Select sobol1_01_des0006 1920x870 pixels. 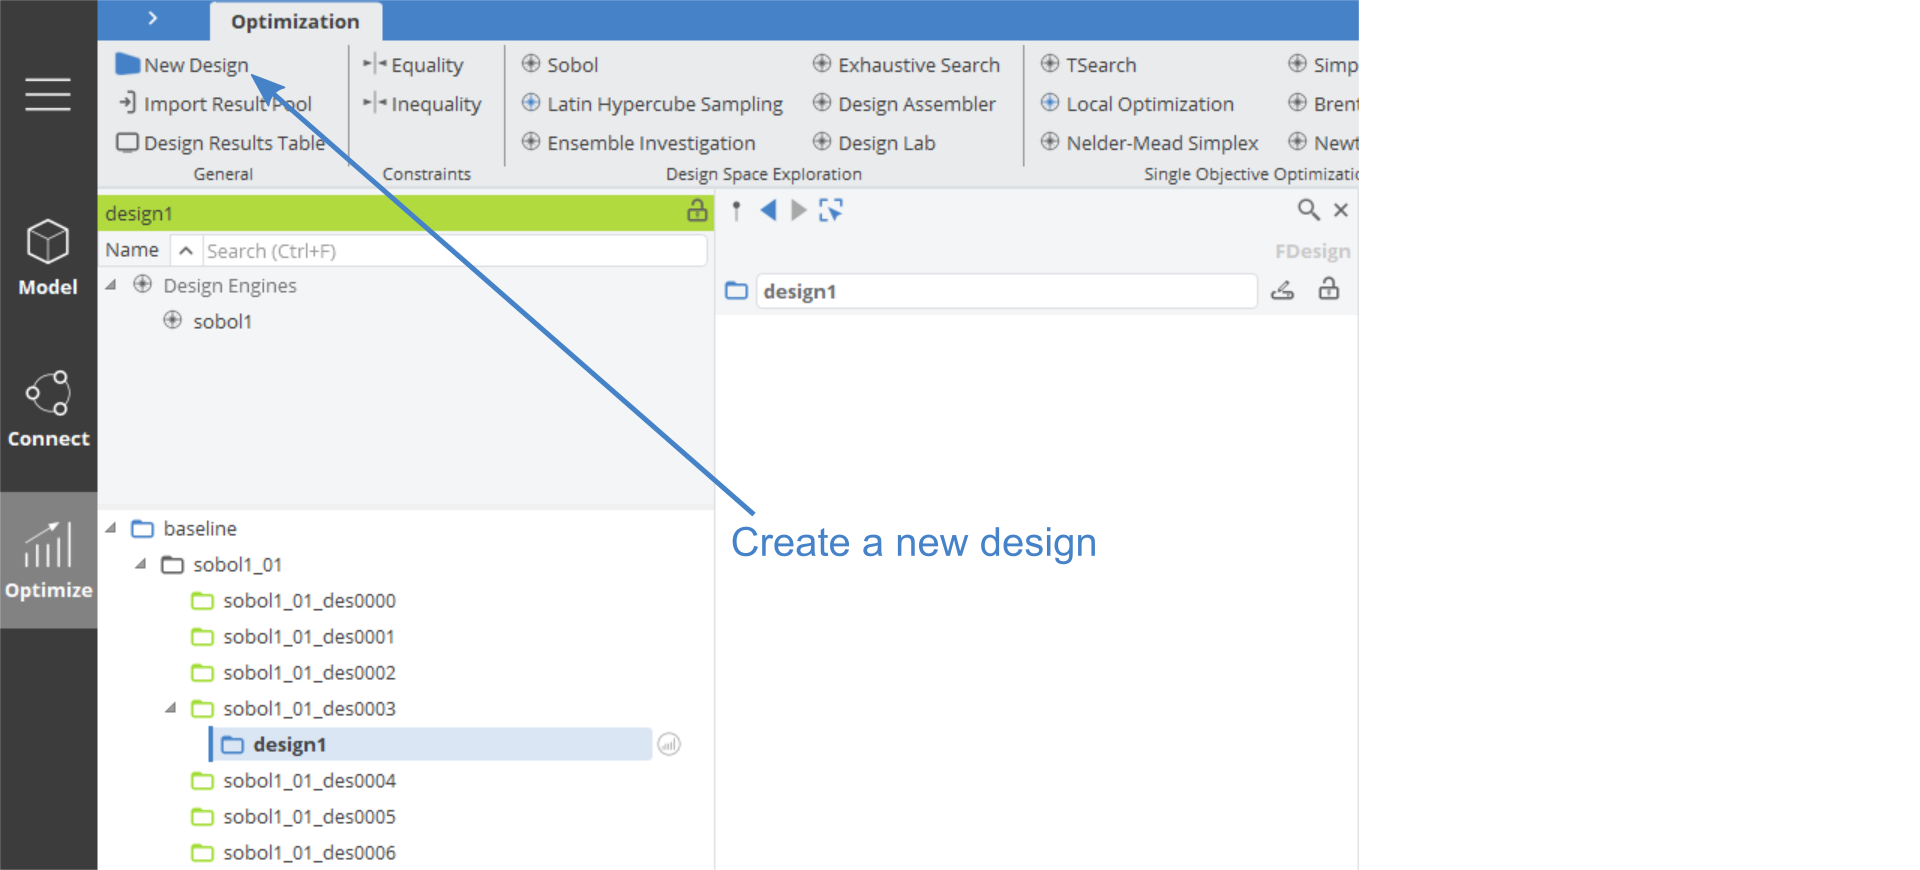(309, 853)
